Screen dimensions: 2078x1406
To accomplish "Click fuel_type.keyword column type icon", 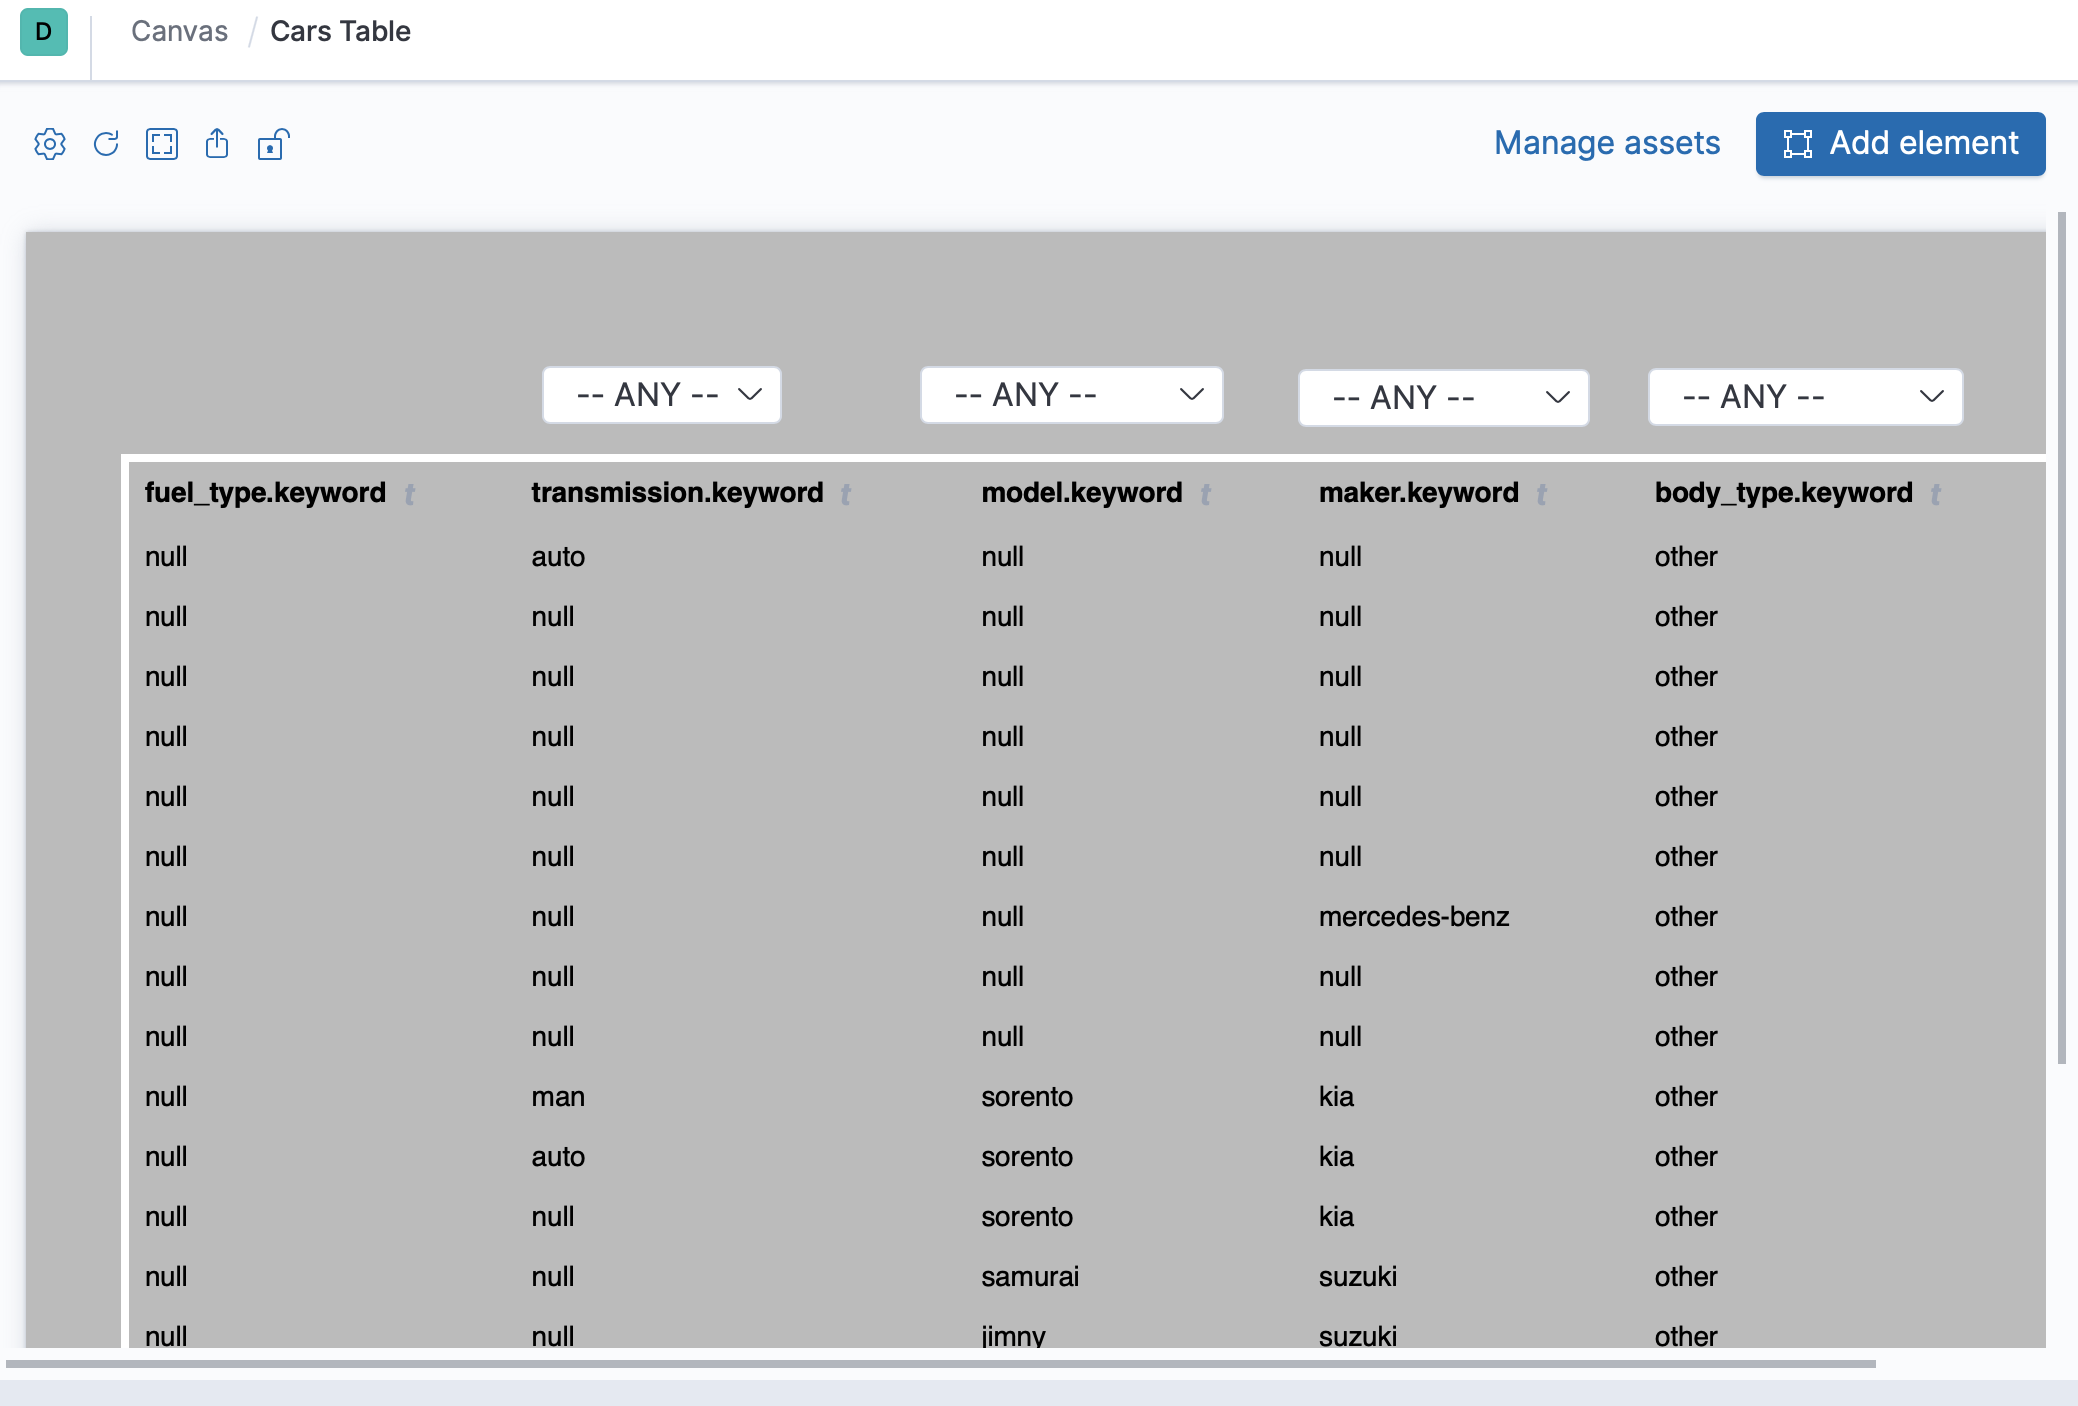I will click(x=410, y=494).
